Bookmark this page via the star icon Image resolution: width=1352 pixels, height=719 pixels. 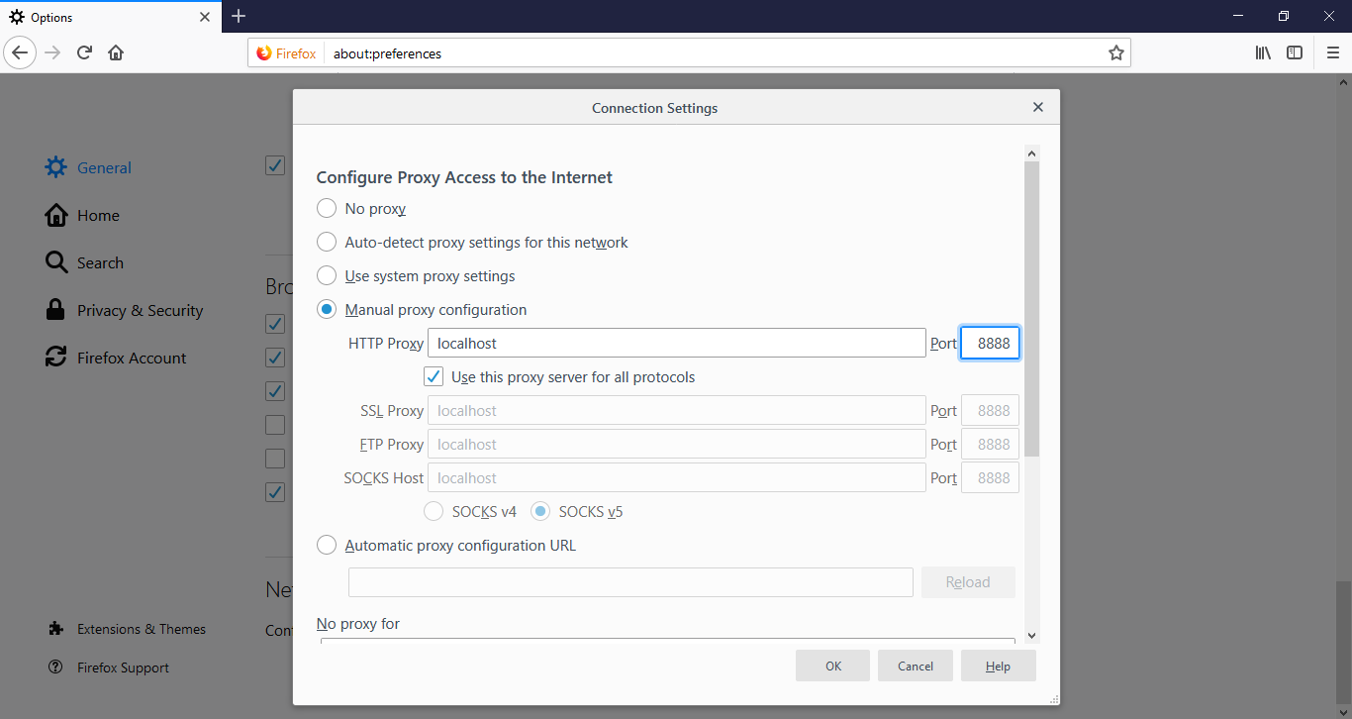(x=1116, y=52)
